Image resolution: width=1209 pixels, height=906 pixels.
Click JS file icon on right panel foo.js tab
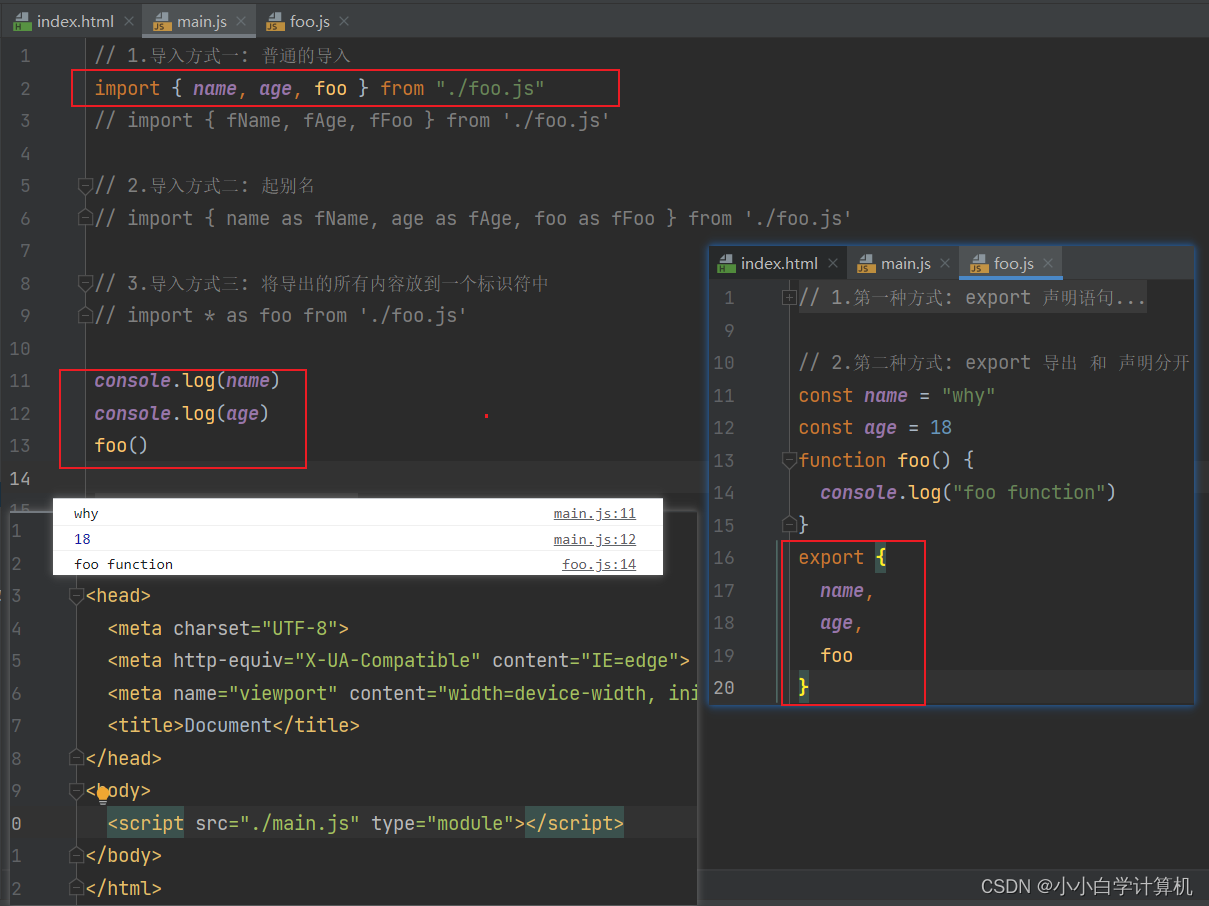977,264
